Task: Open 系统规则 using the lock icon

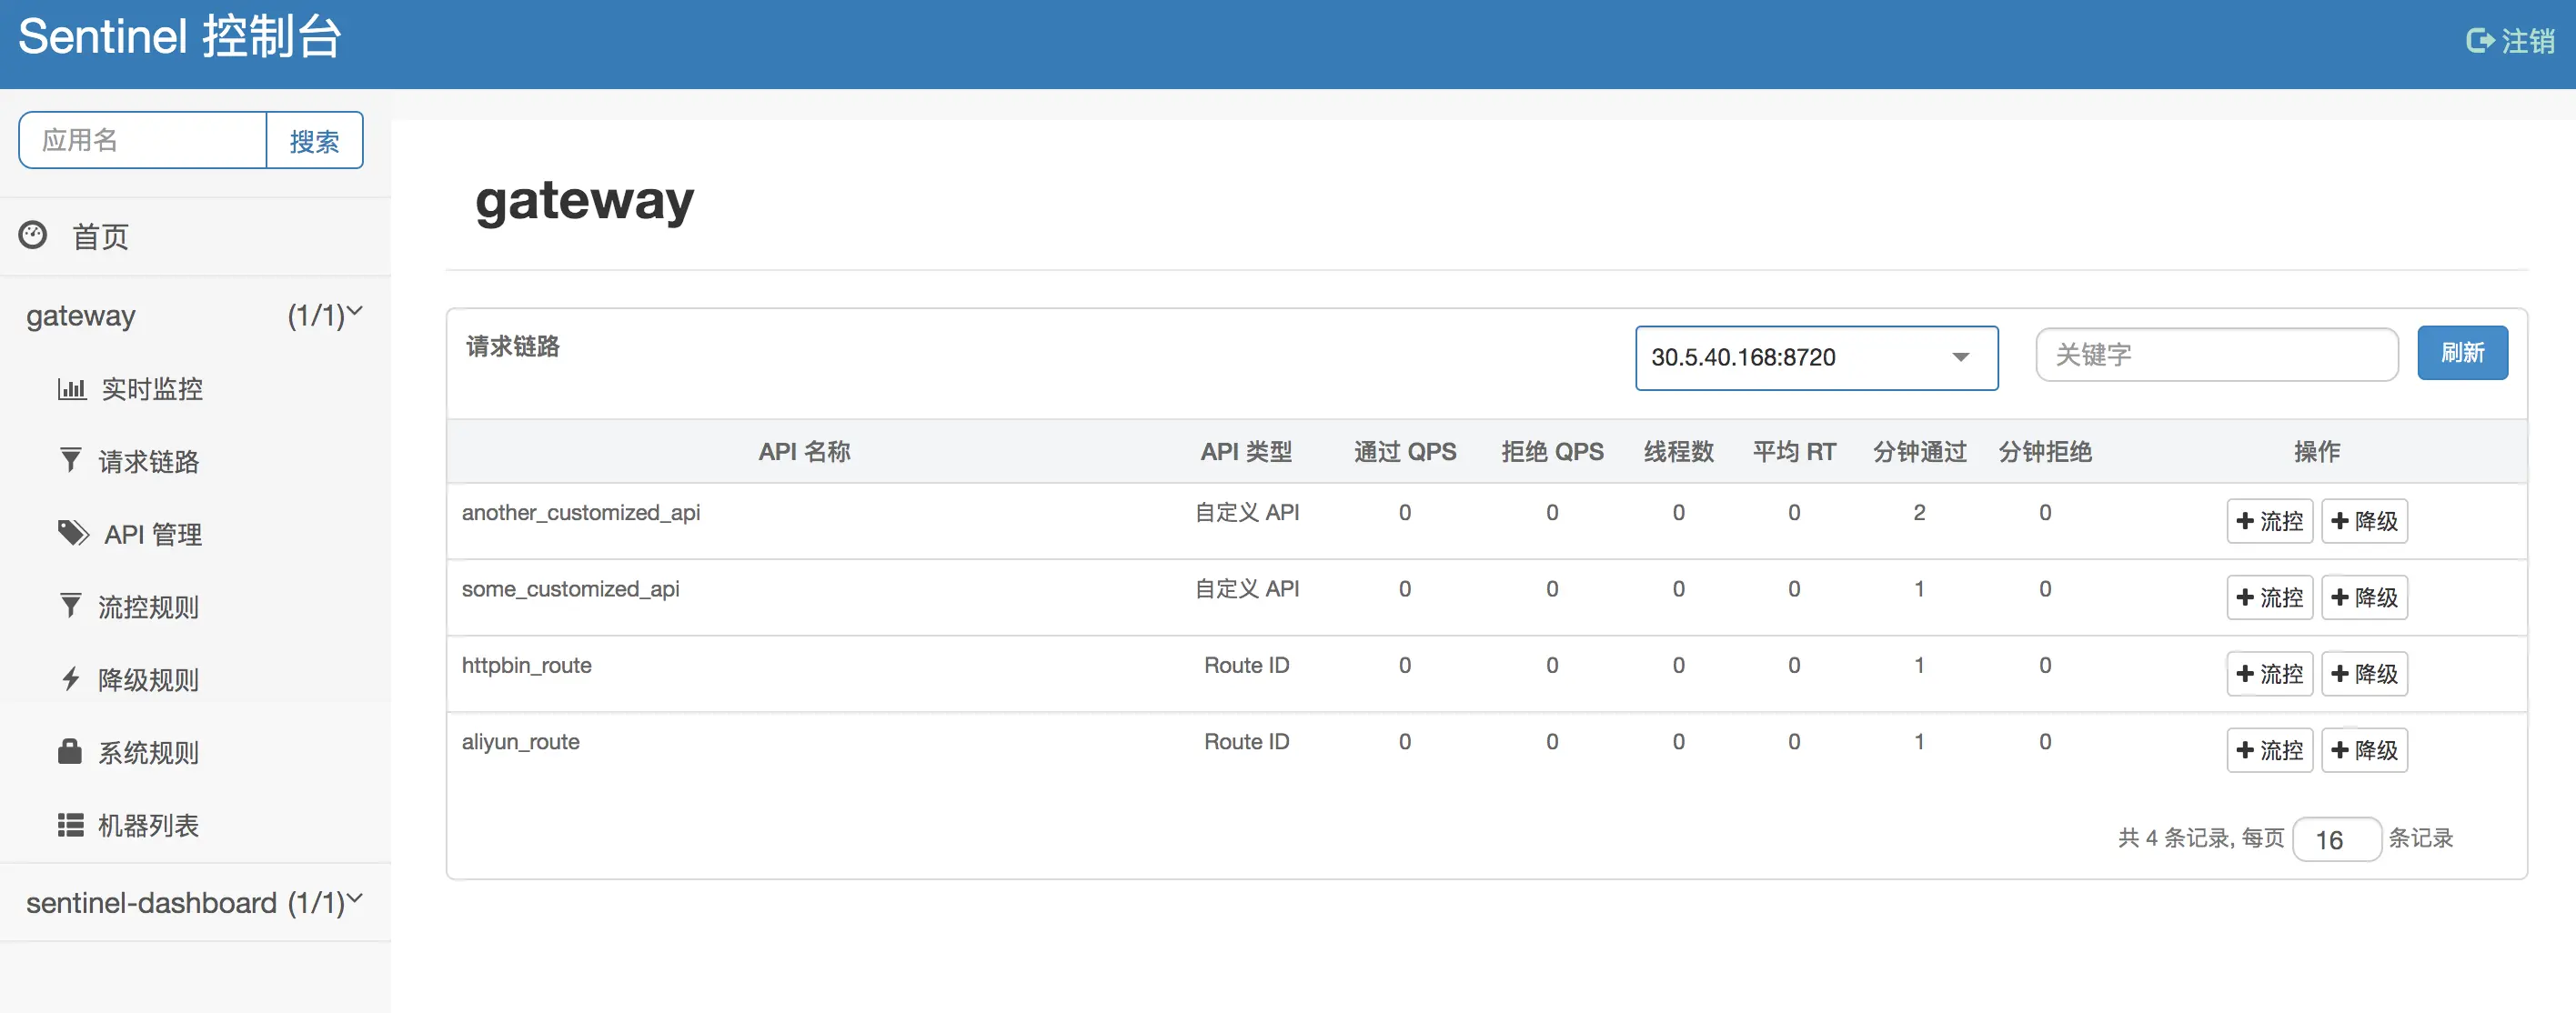Action: pos(69,752)
